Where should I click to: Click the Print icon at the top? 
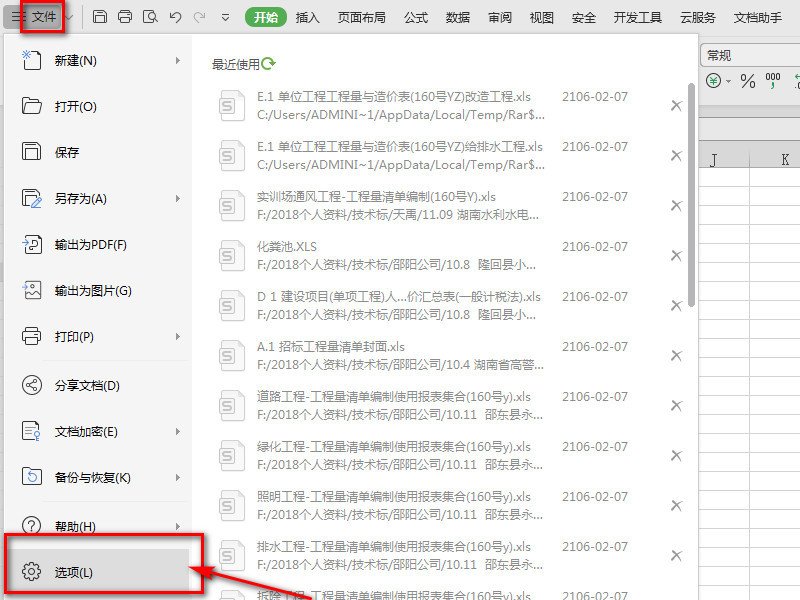pyautogui.click(x=124, y=16)
